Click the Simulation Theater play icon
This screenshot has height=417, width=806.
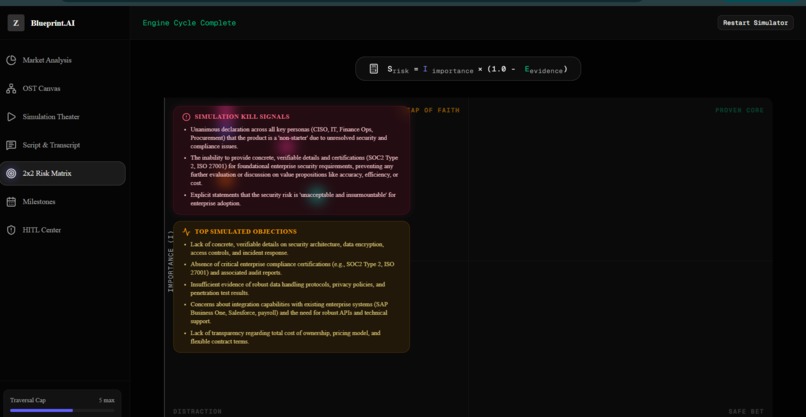(11, 117)
